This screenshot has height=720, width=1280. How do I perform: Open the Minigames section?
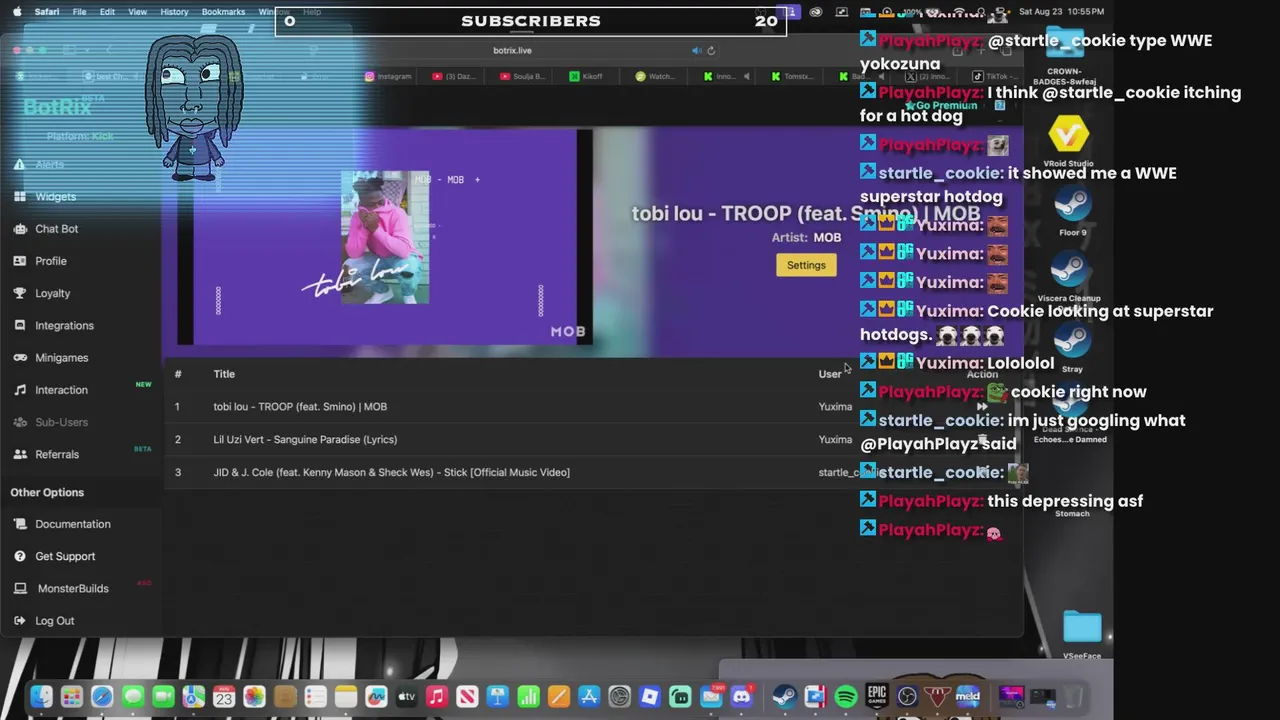(x=62, y=358)
